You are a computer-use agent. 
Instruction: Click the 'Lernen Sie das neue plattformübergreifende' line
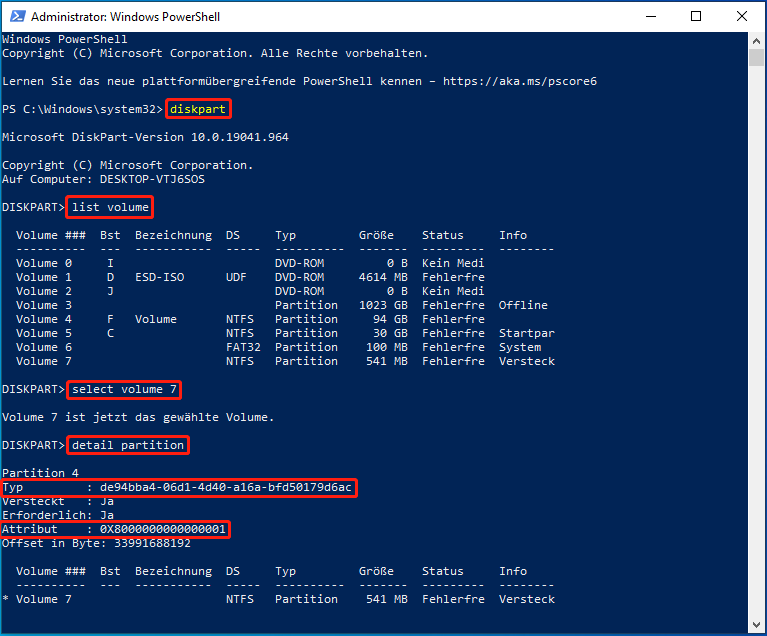pos(299,81)
